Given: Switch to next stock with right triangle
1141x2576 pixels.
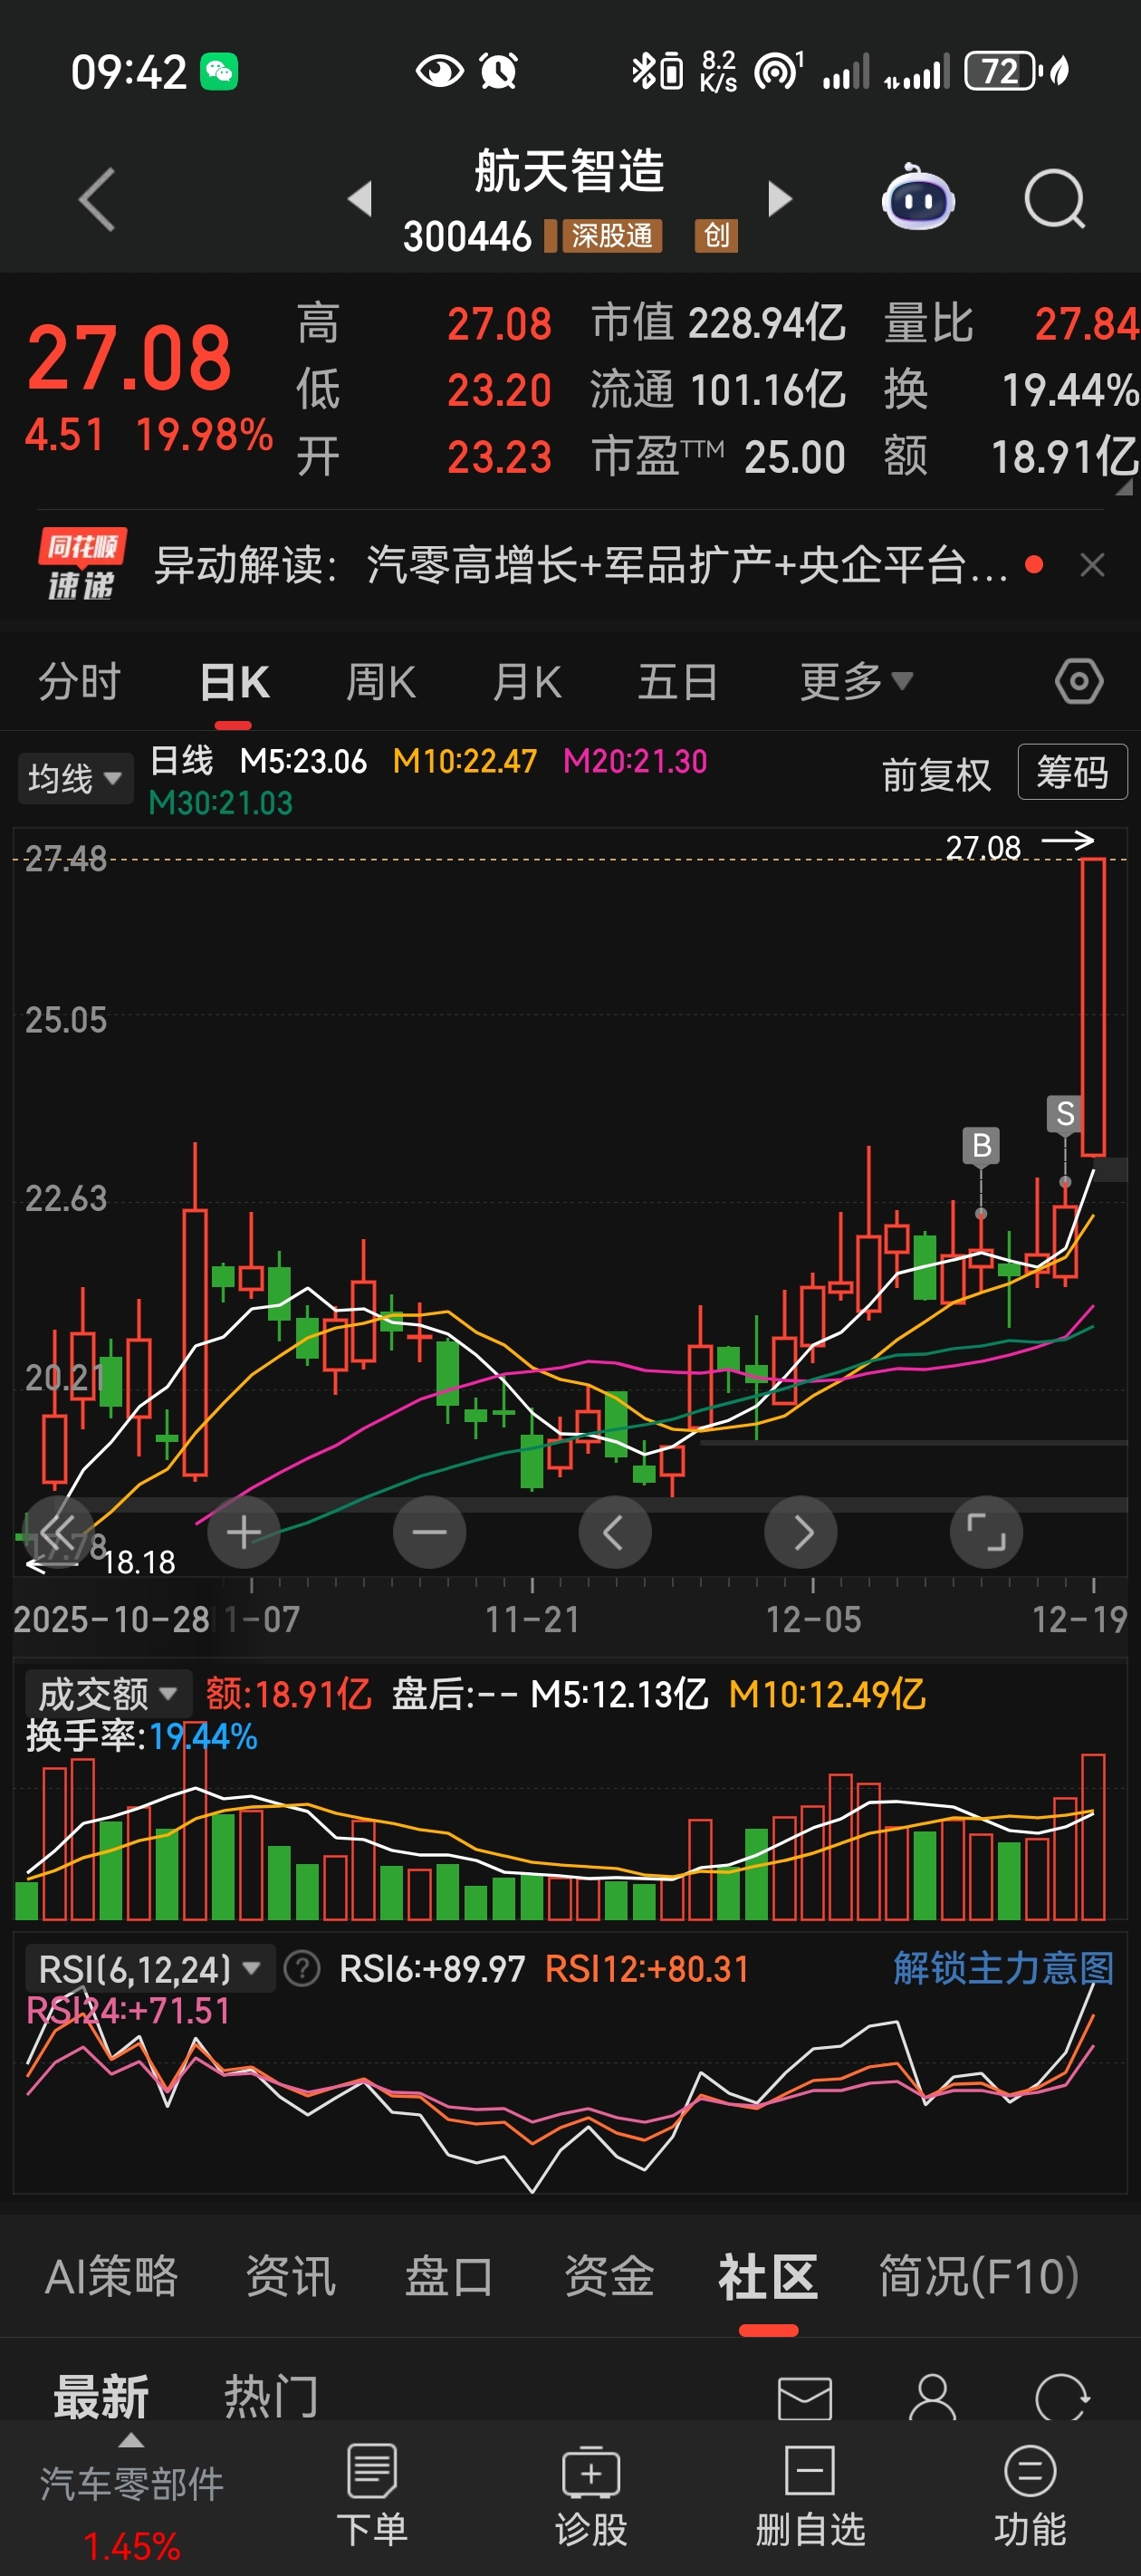Looking at the screenshot, I should click(780, 199).
